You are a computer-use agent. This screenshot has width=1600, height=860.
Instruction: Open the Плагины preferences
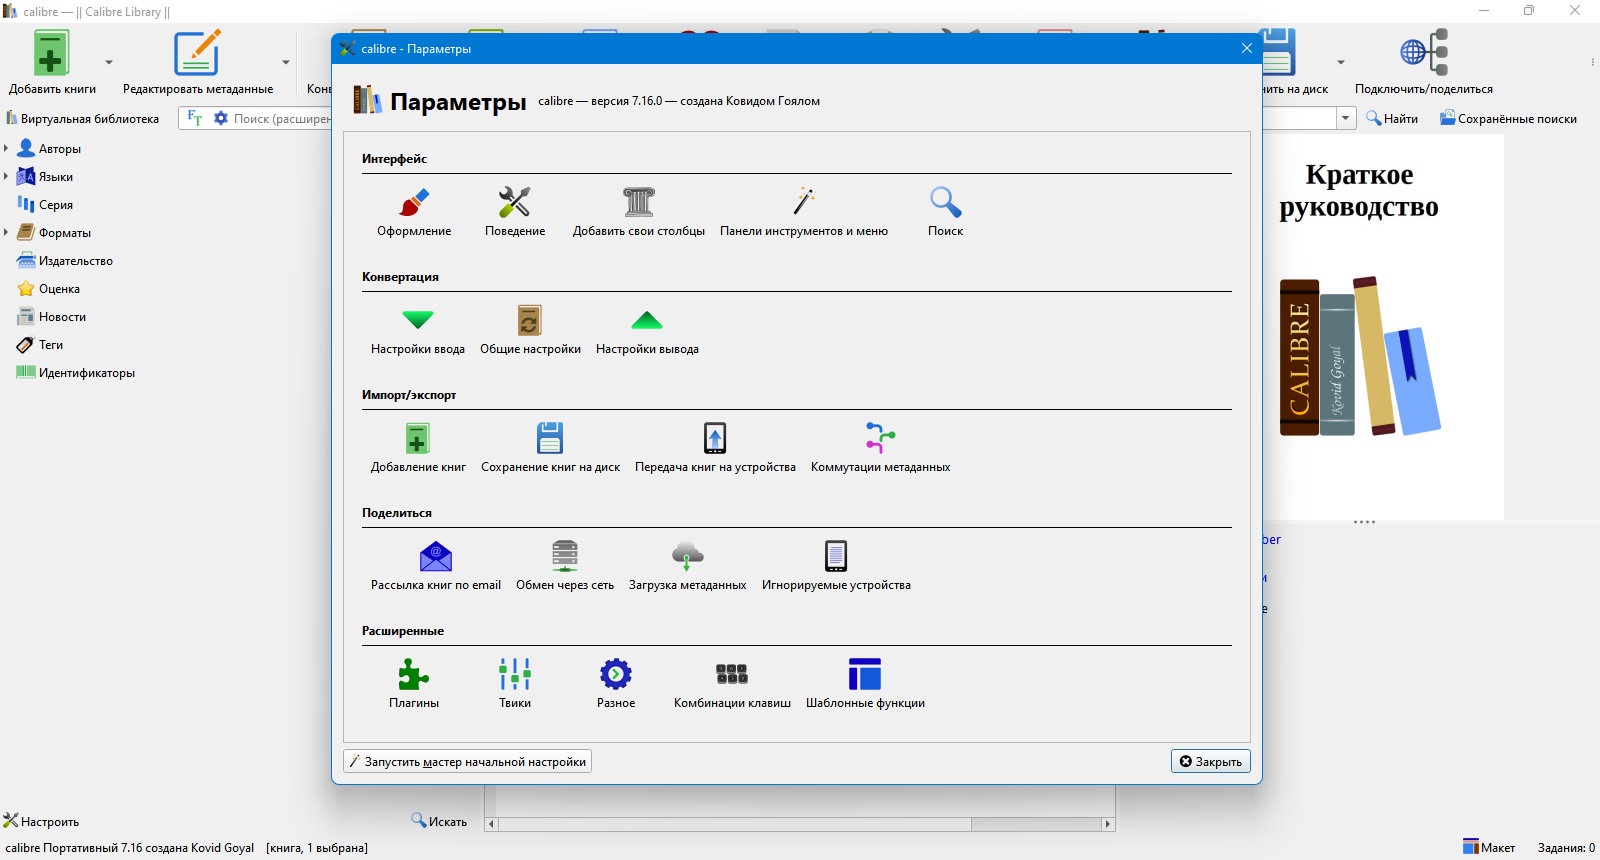coord(414,683)
